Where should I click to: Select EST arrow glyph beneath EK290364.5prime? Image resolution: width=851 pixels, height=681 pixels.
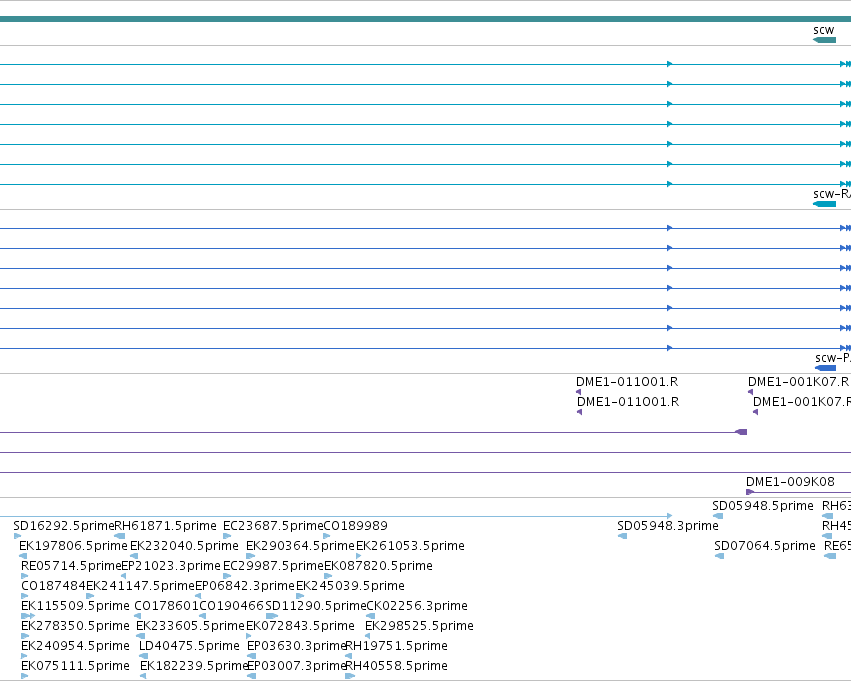(251, 556)
